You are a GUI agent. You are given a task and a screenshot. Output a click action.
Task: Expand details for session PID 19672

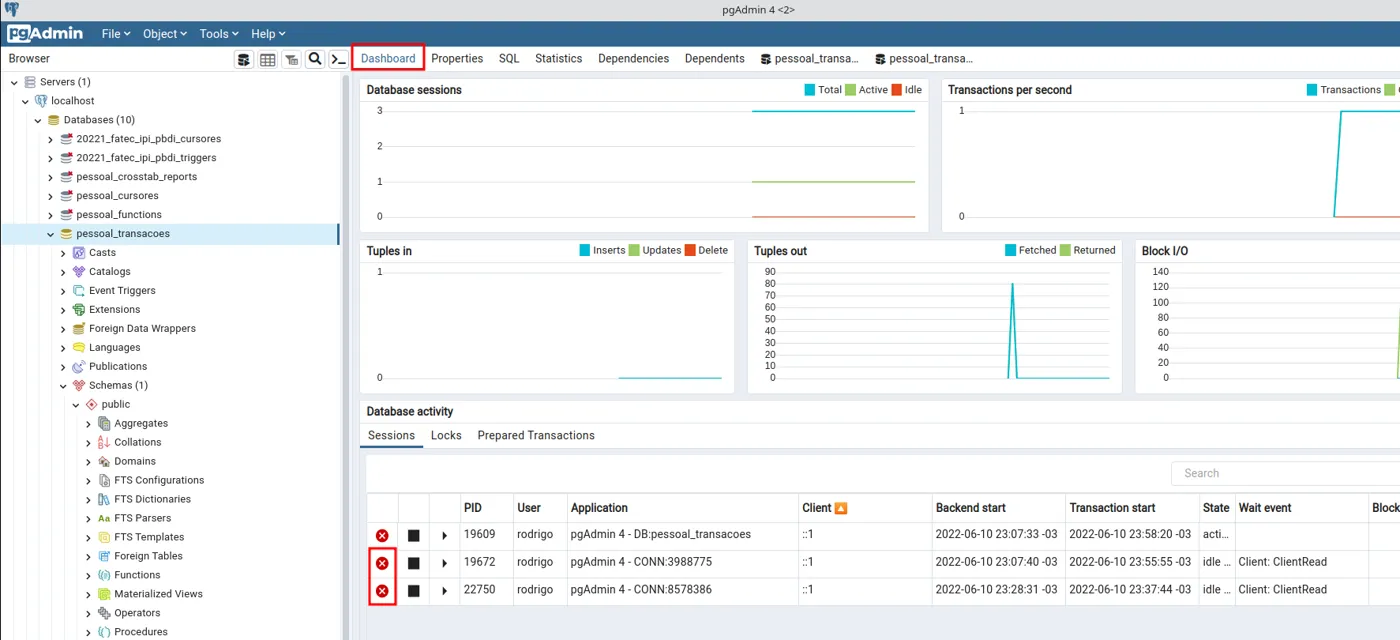[444, 563]
